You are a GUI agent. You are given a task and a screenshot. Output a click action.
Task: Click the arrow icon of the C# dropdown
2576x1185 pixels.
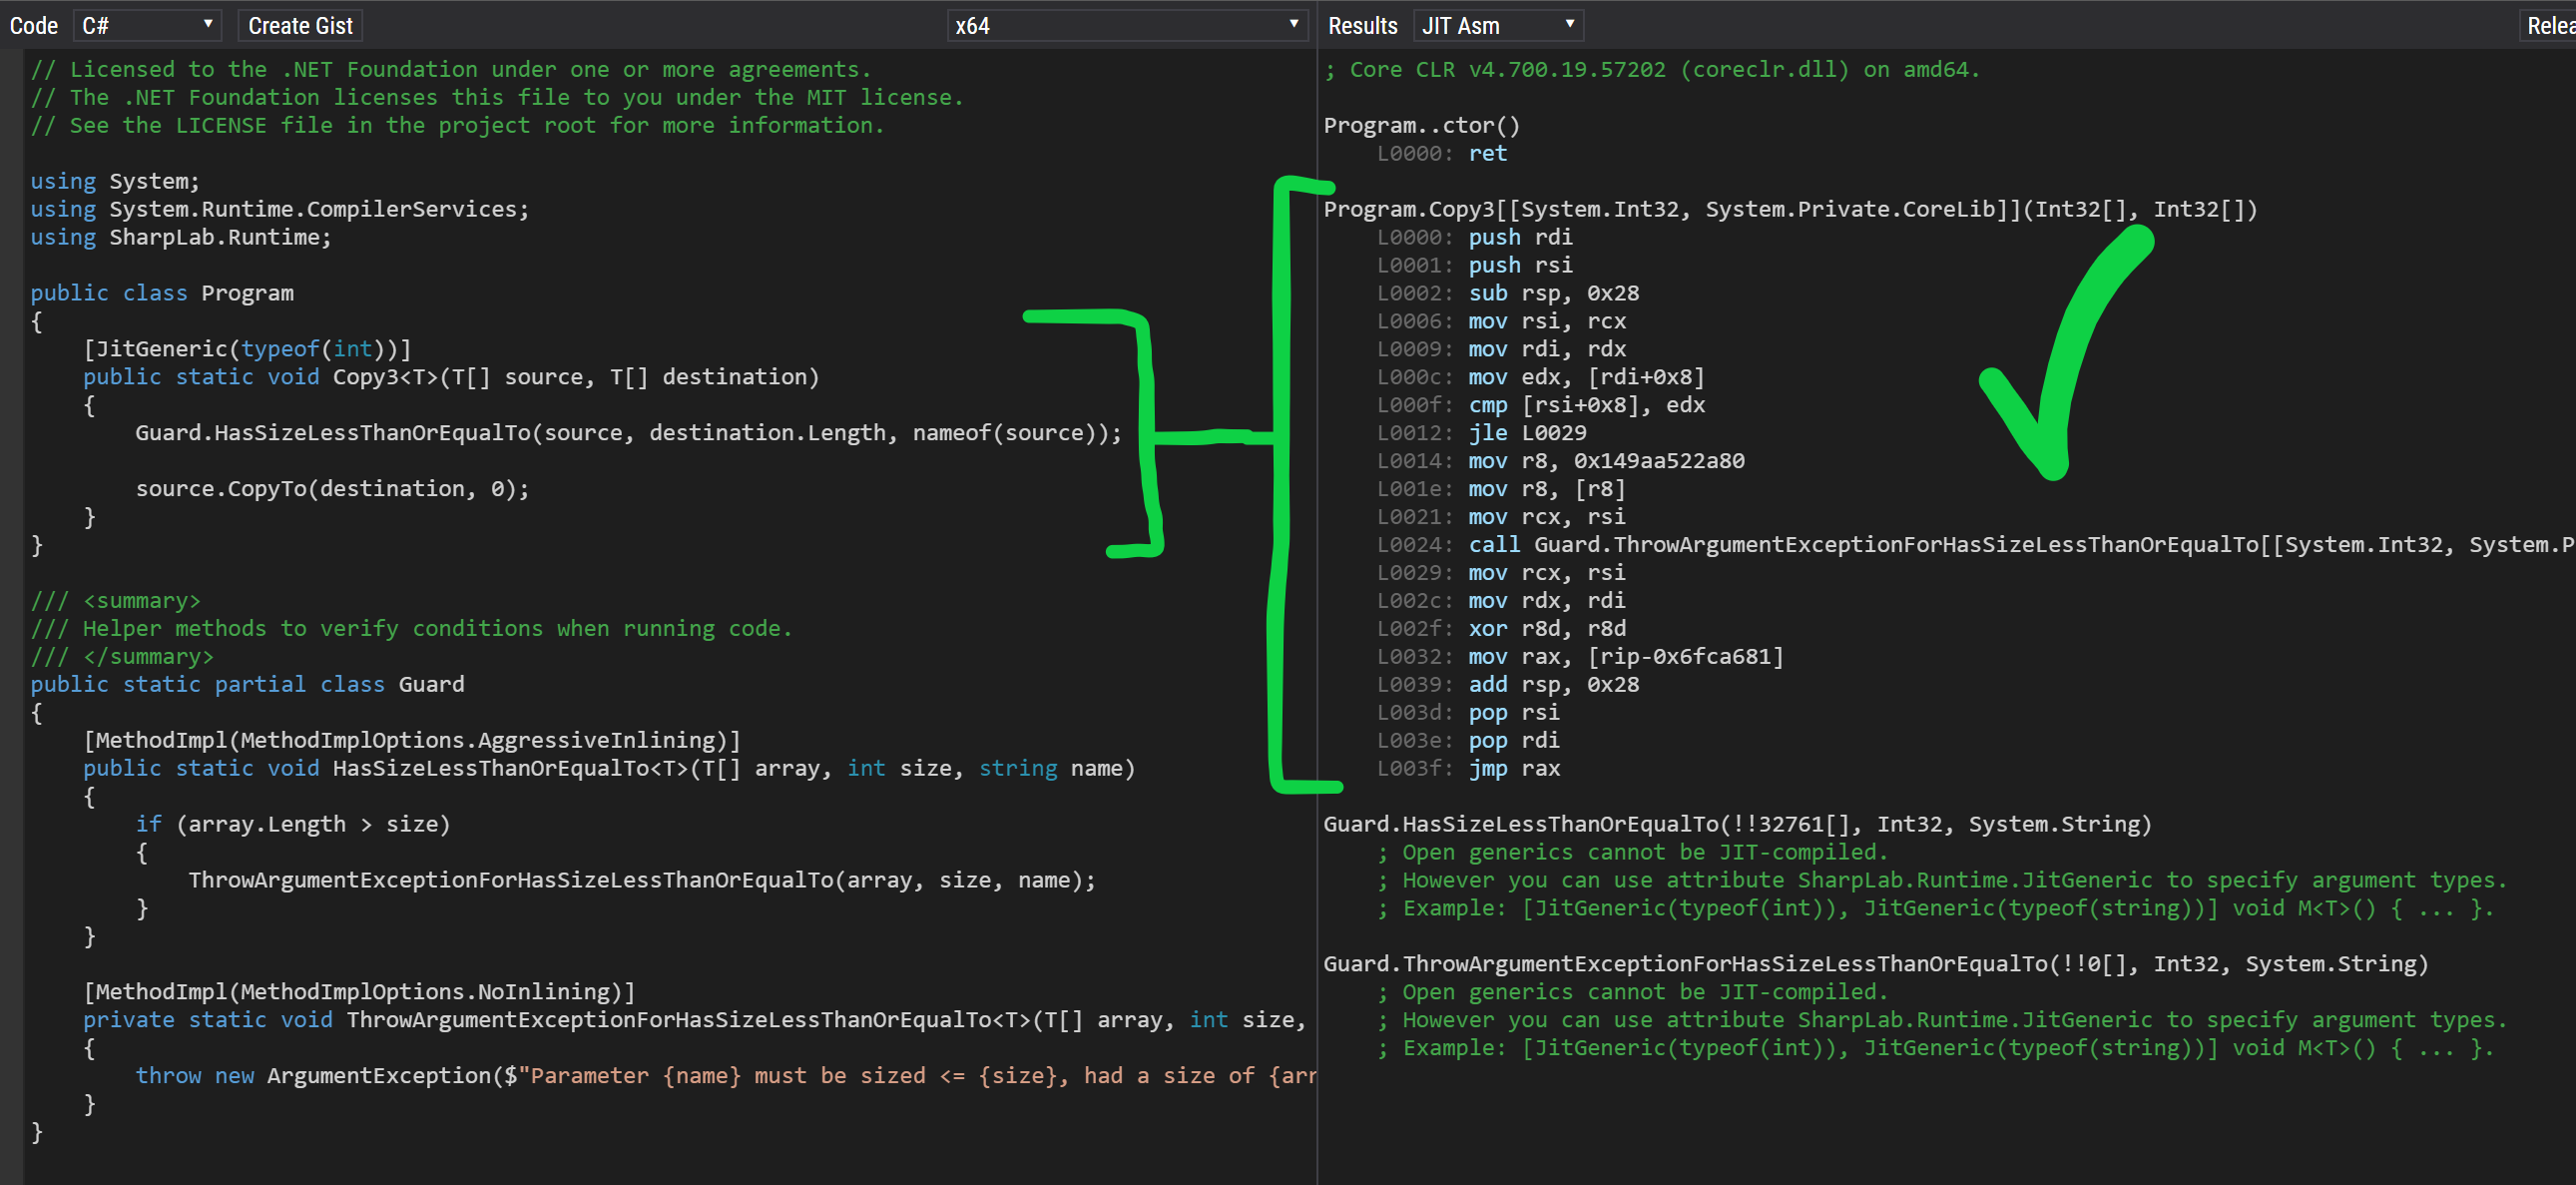(208, 24)
